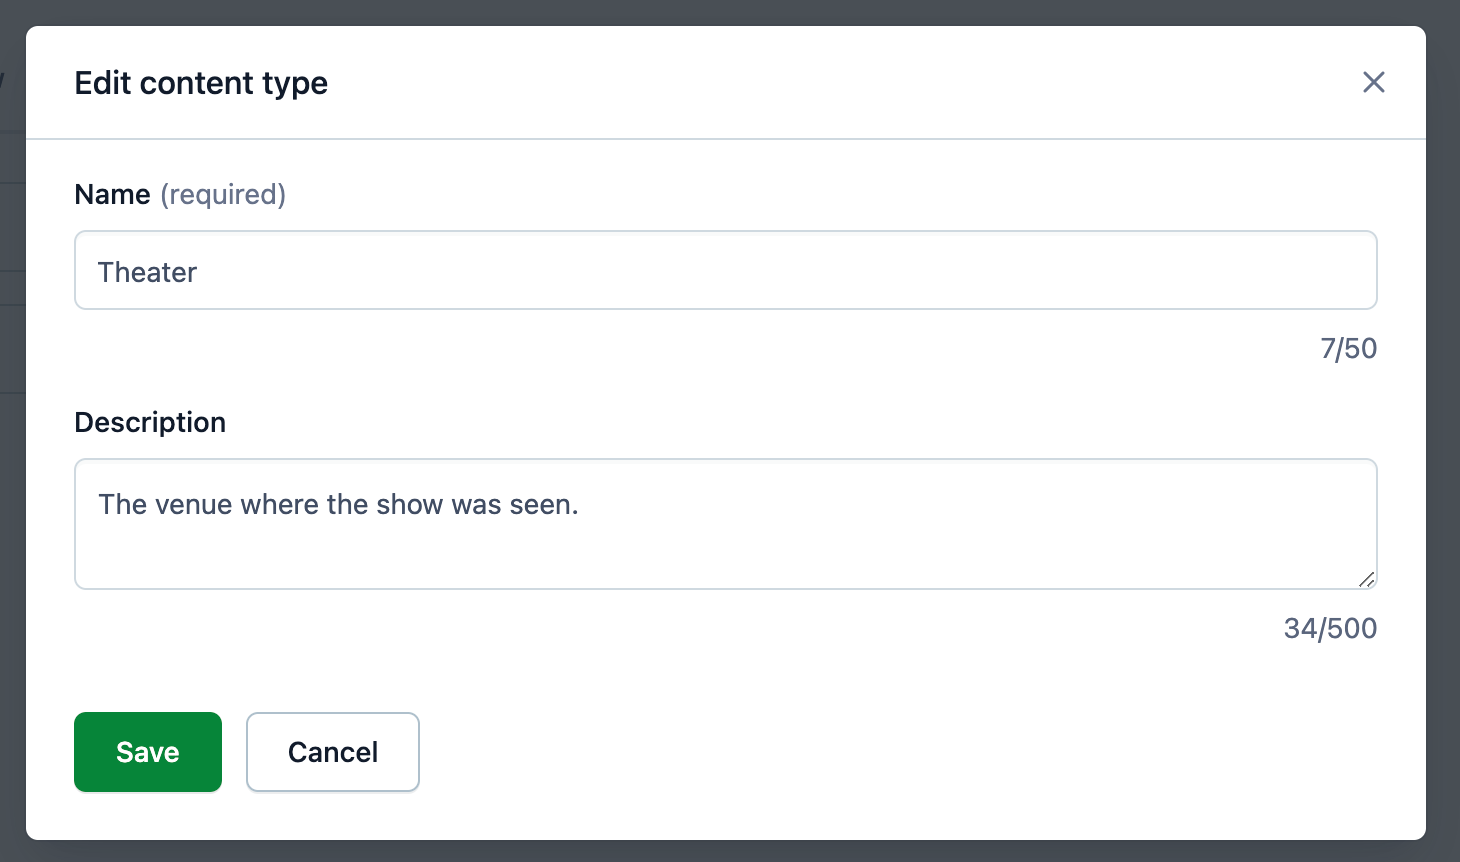Click the (required) label next to Name
The width and height of the screenshot is (1460, 862).
[223, 194]
